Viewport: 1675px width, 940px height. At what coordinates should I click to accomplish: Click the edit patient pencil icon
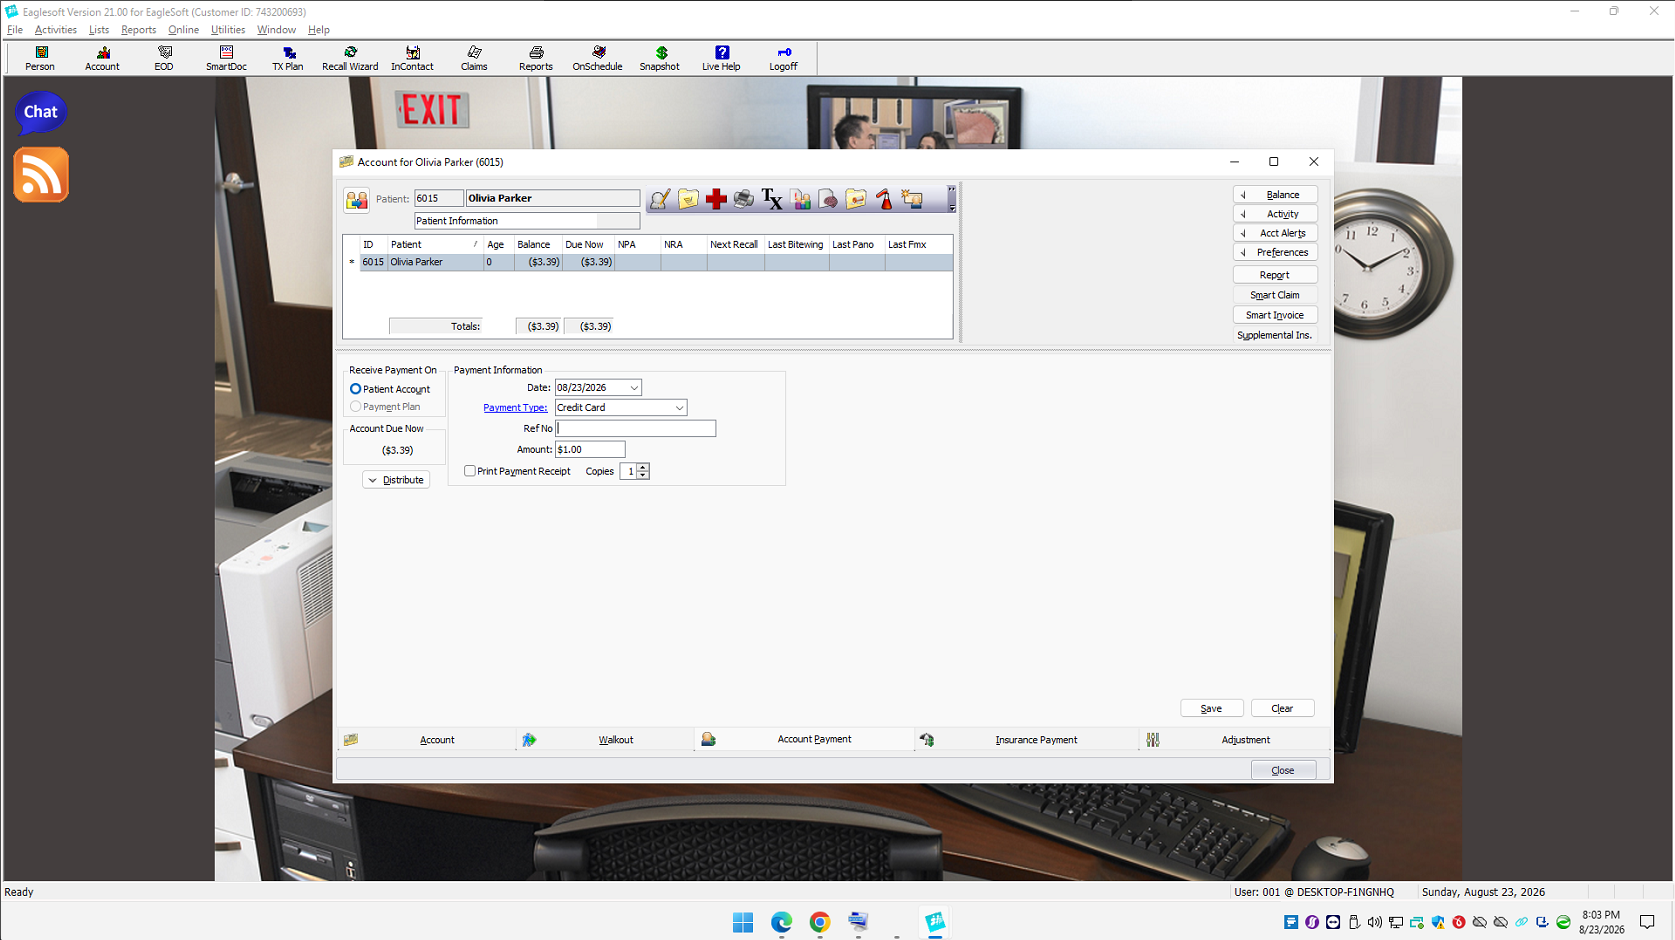(660, 199)
